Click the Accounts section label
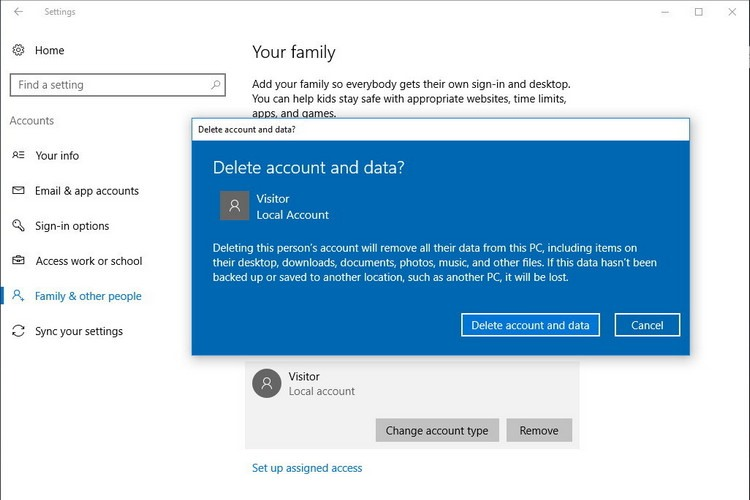The image size is (750, 500). (32, 121)
